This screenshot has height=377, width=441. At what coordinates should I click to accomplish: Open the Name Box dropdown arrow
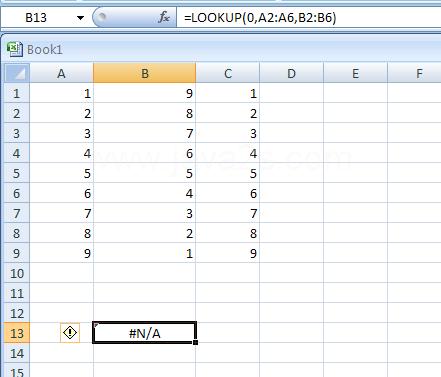[x=80, y=18]
